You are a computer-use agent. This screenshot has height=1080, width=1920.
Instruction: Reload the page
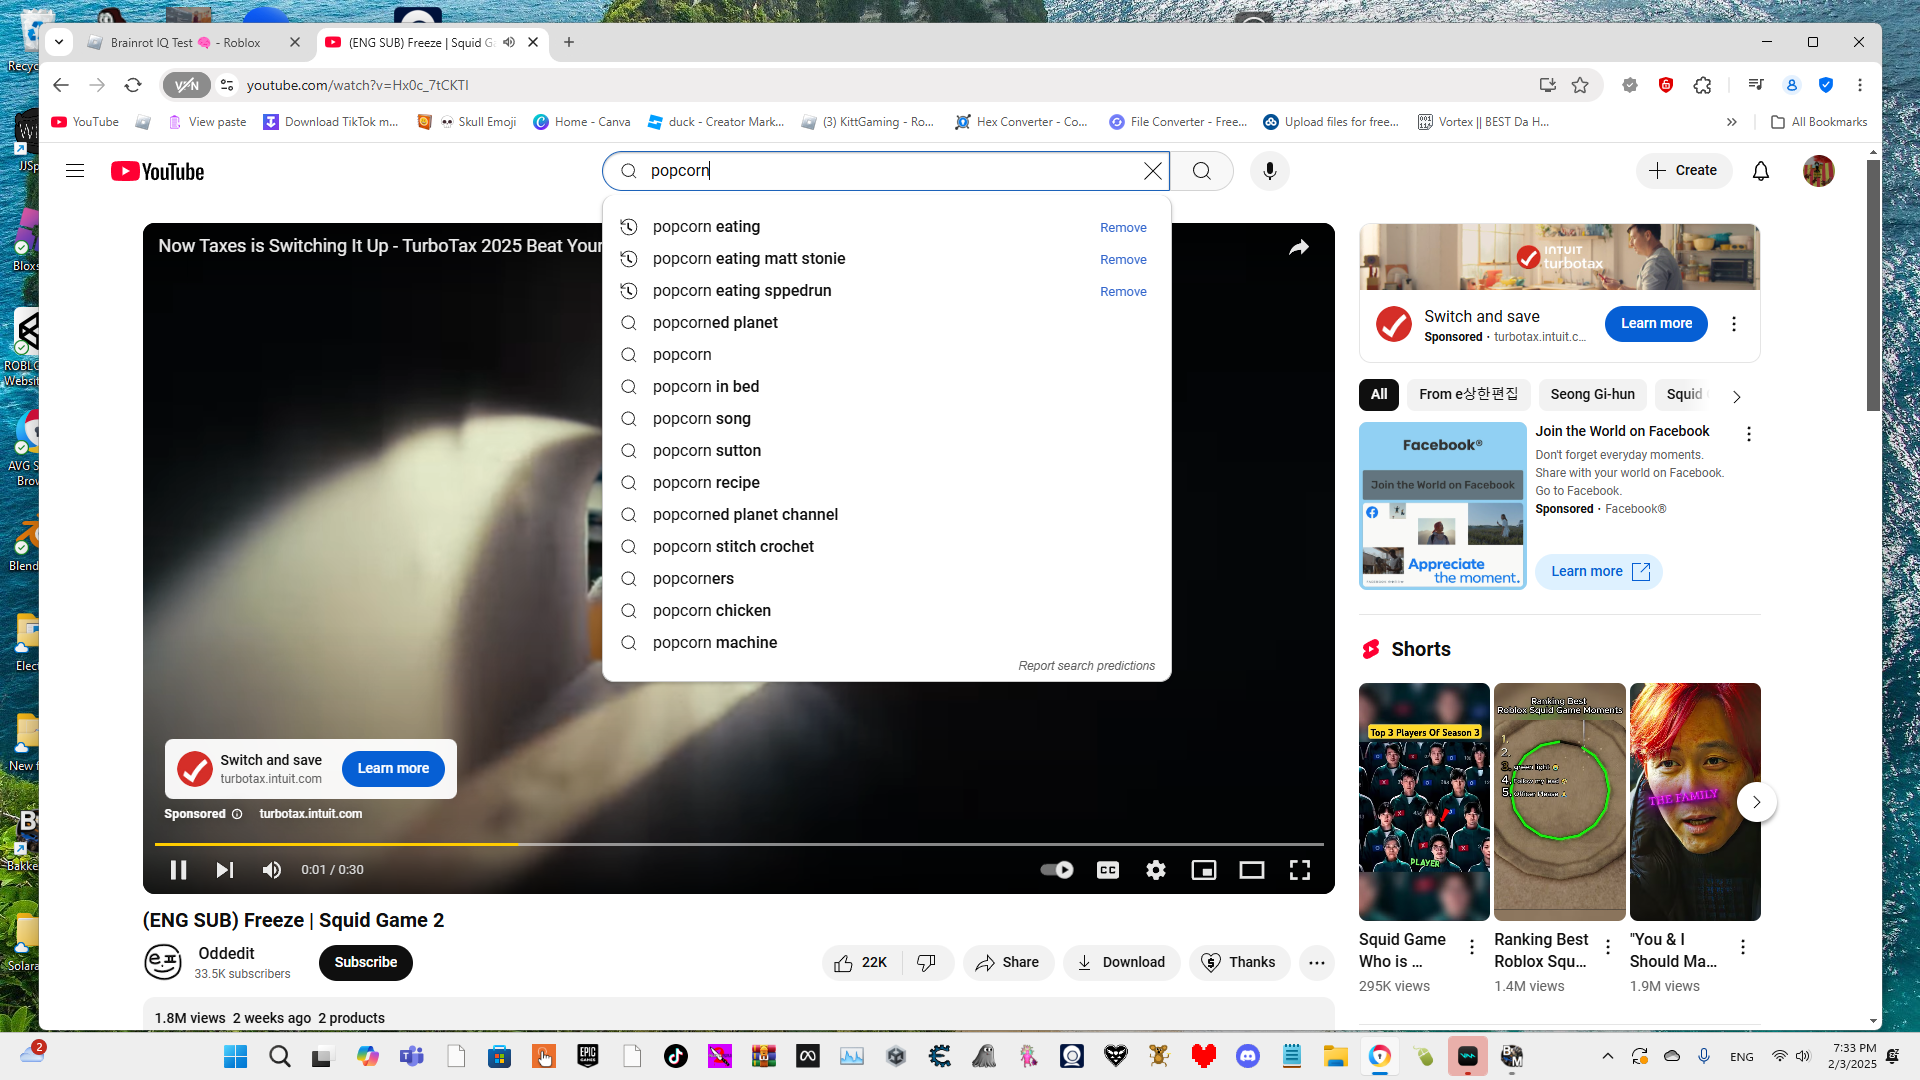[133, 85]
